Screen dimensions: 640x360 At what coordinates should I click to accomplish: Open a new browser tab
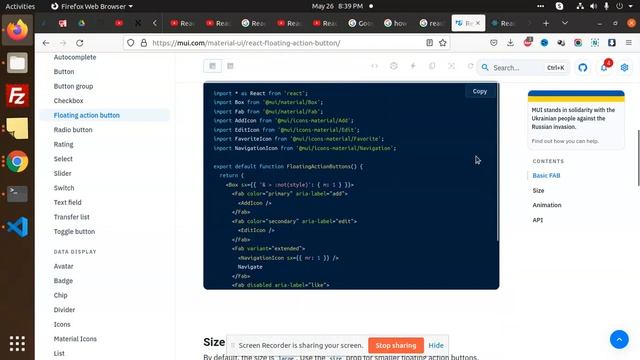tap(546, 24)
